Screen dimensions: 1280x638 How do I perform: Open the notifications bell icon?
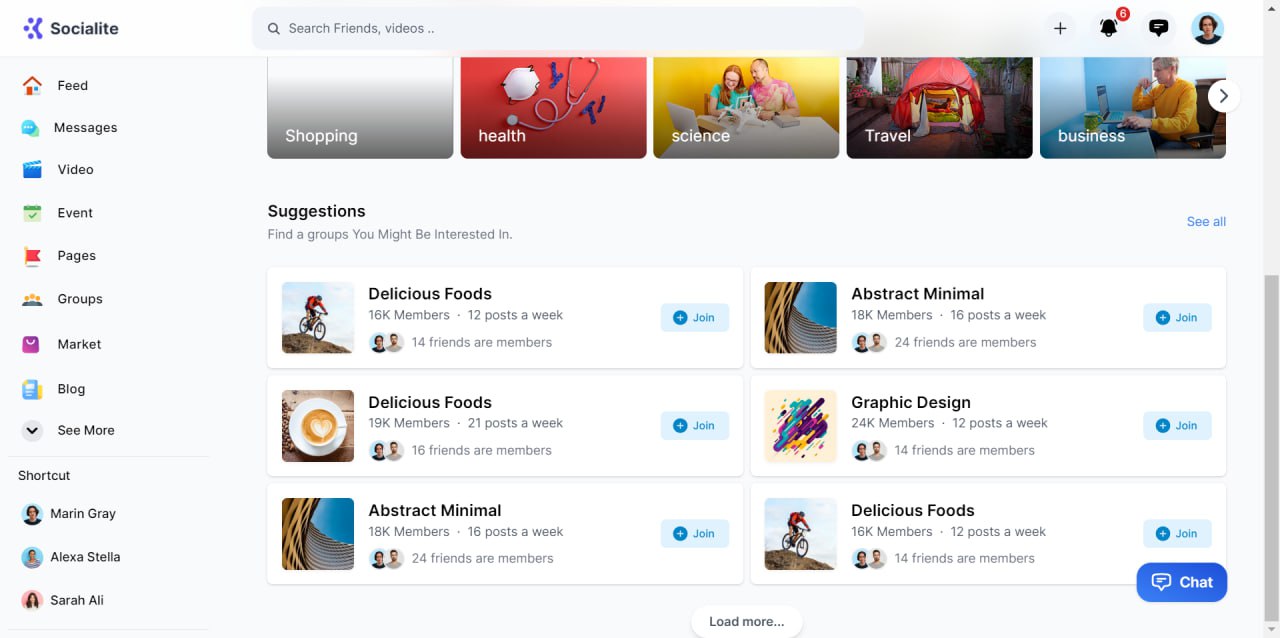click(x=1108, y=28)
